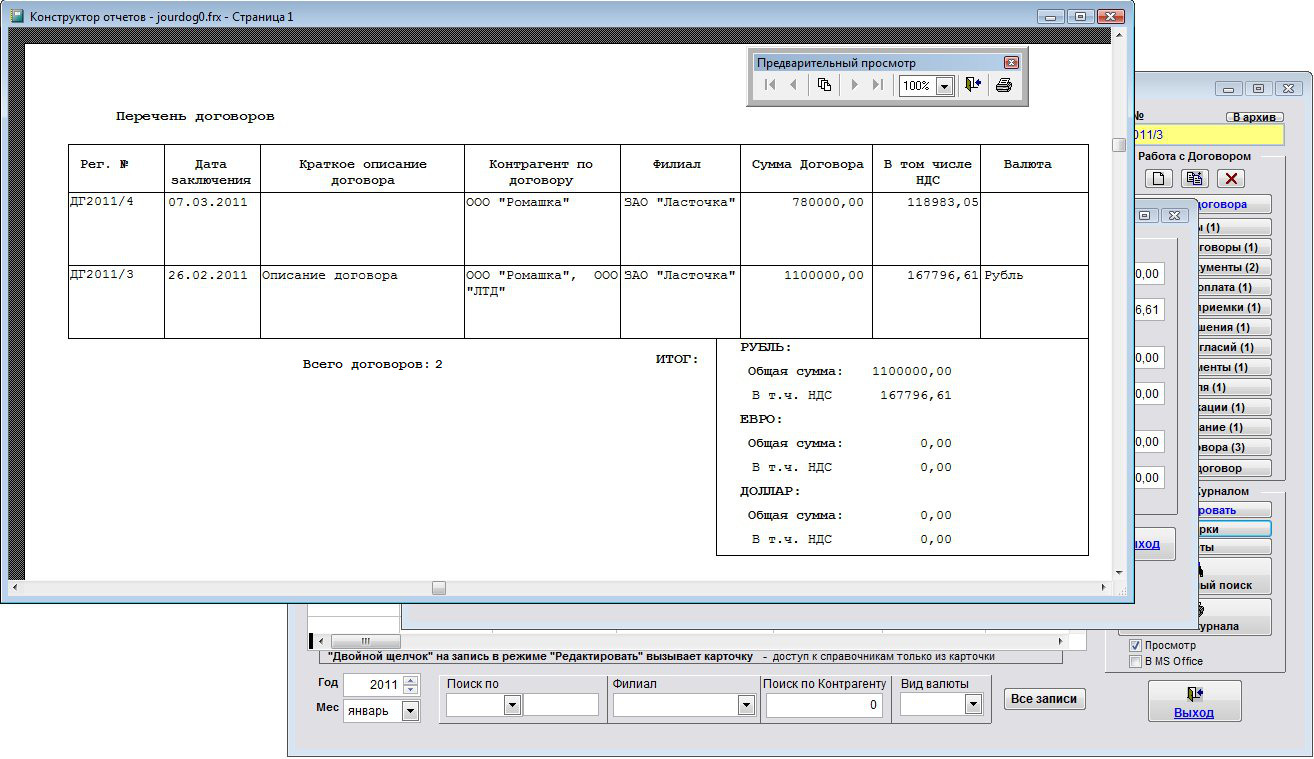Enable the В MS Office checkbox
Viewport: 1314px width, 759px height.
(x=1135, y=661)
